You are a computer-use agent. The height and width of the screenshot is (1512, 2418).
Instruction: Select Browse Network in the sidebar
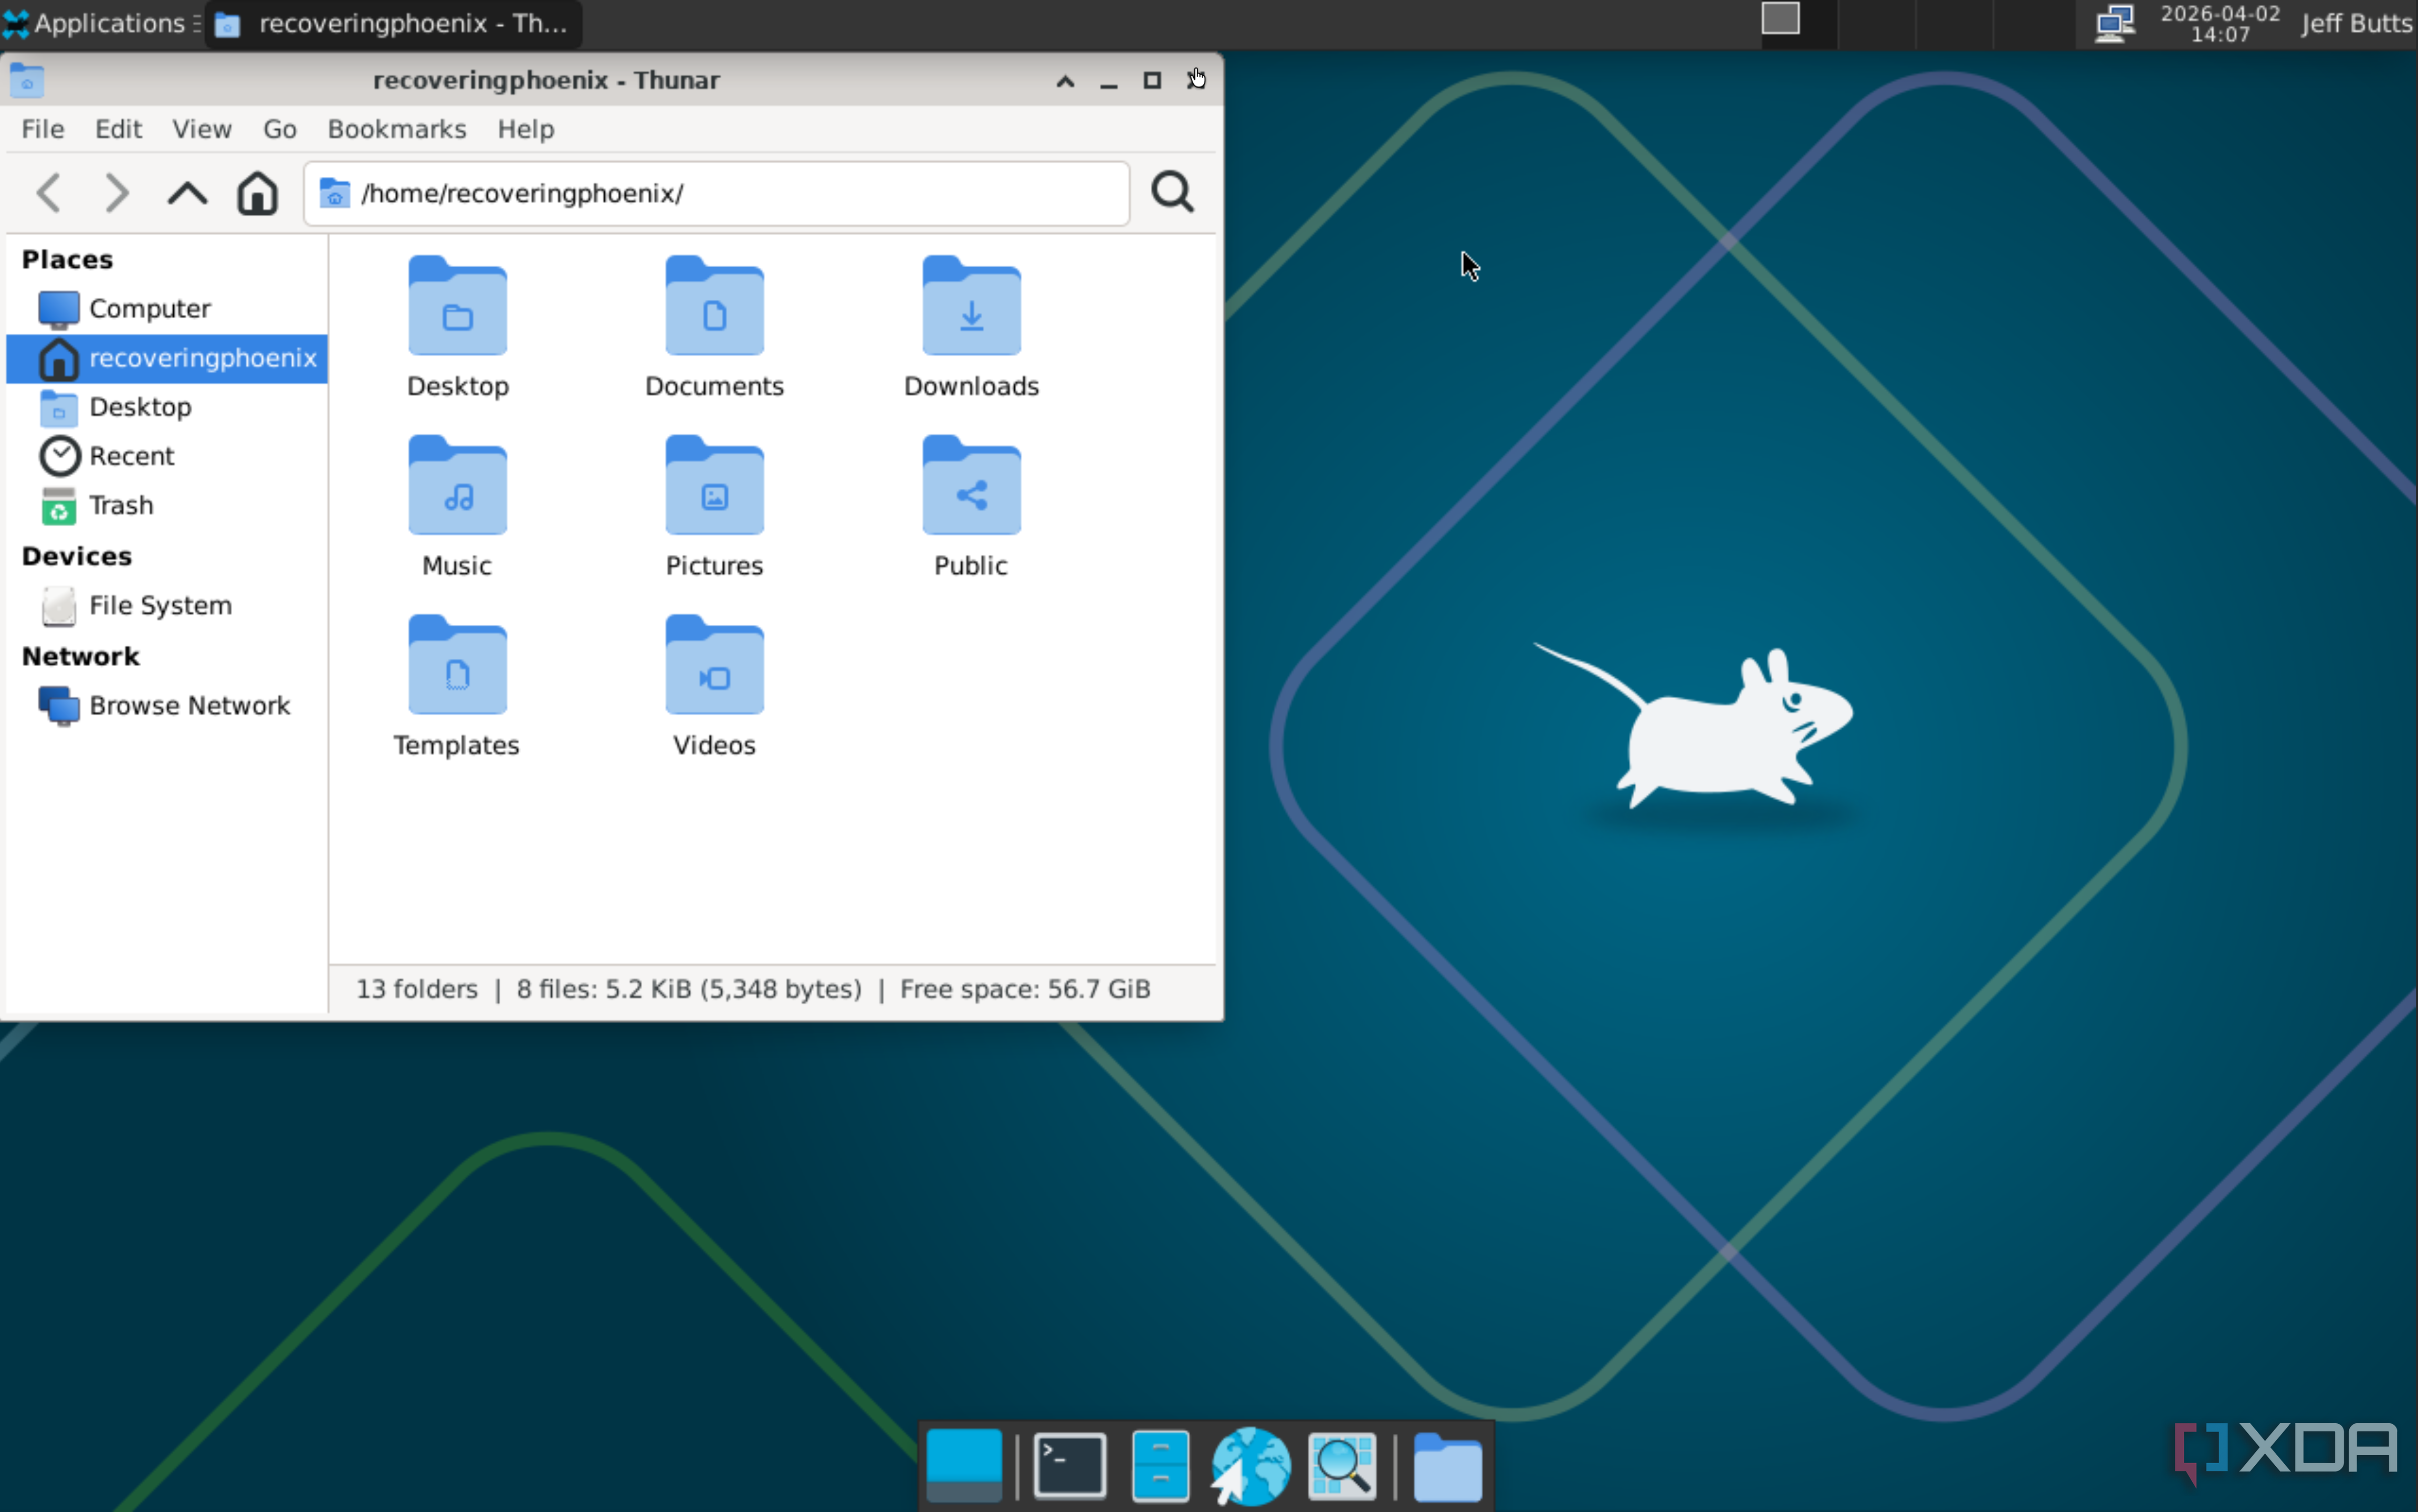[x=167, y=705]
